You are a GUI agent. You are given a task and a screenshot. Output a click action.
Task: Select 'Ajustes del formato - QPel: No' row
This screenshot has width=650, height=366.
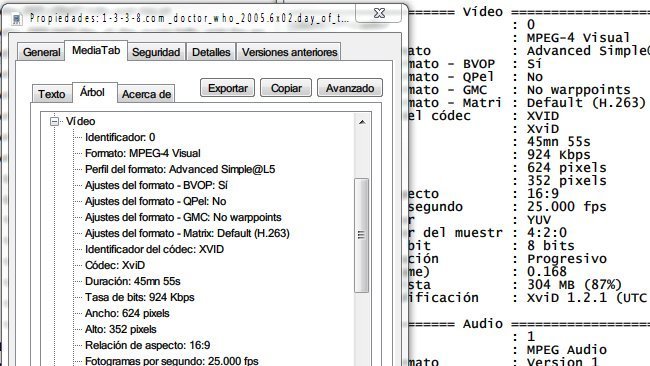pos(155,201)
